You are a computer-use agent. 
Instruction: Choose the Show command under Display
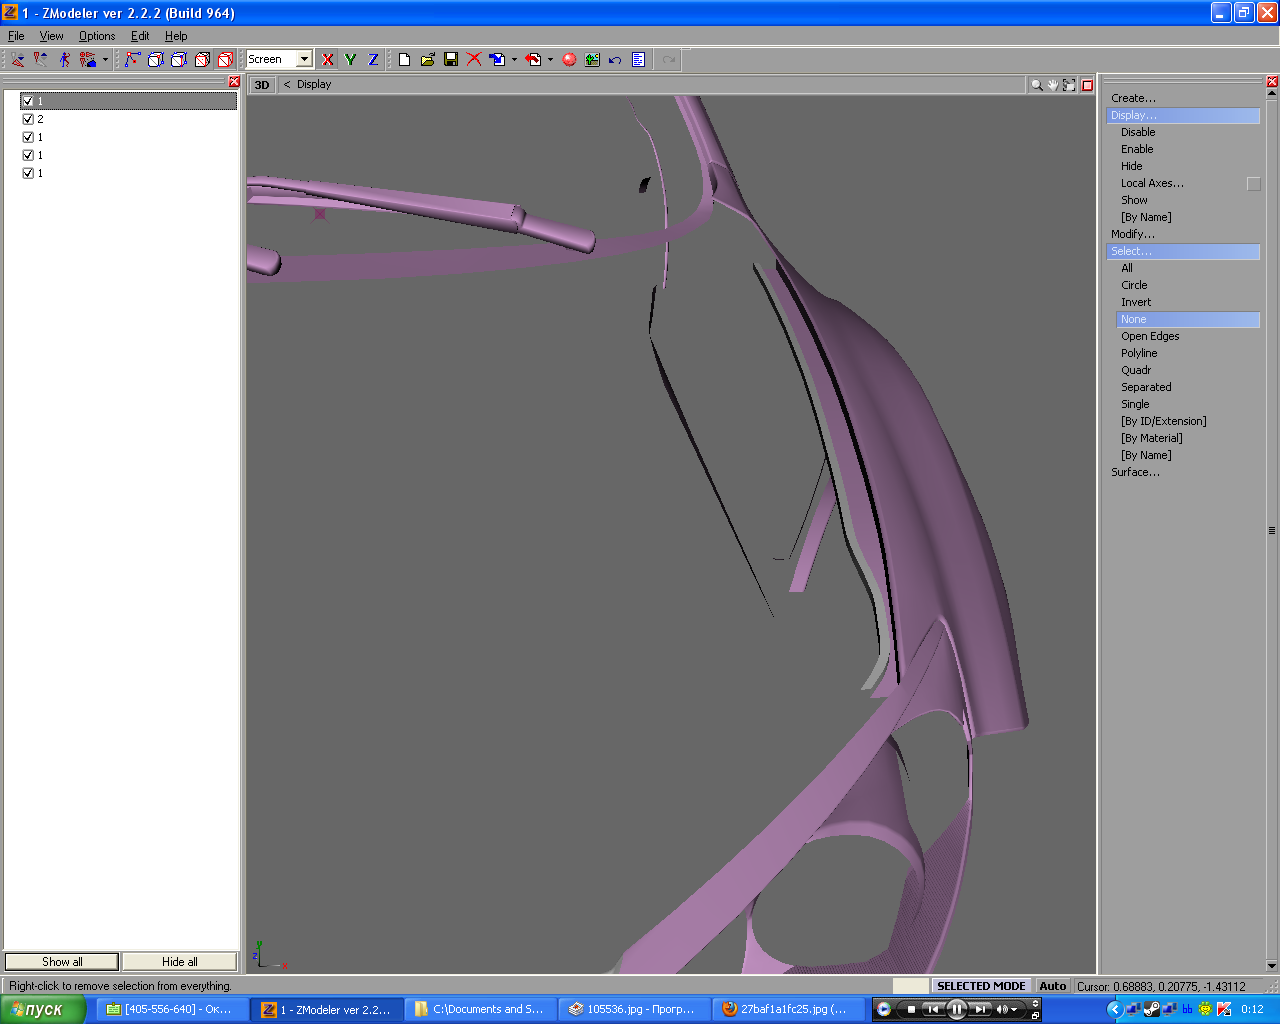pos(1134,200)
